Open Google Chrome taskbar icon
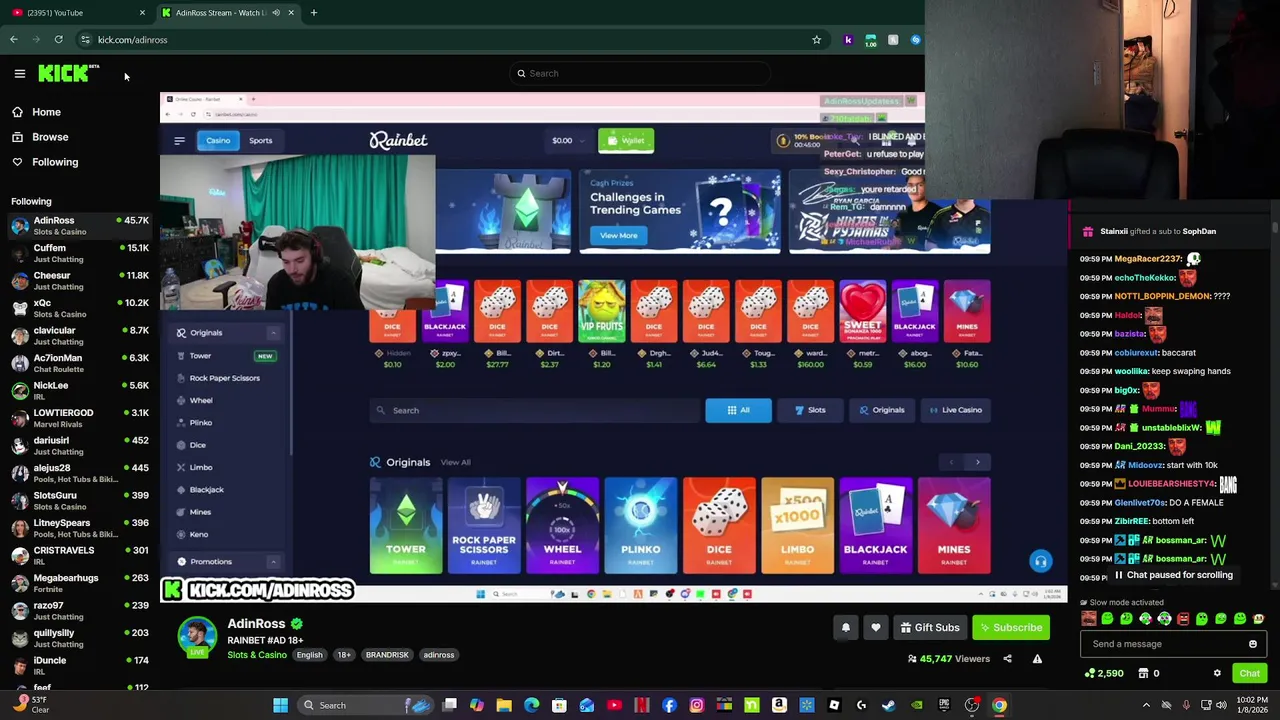 point(999,705)
